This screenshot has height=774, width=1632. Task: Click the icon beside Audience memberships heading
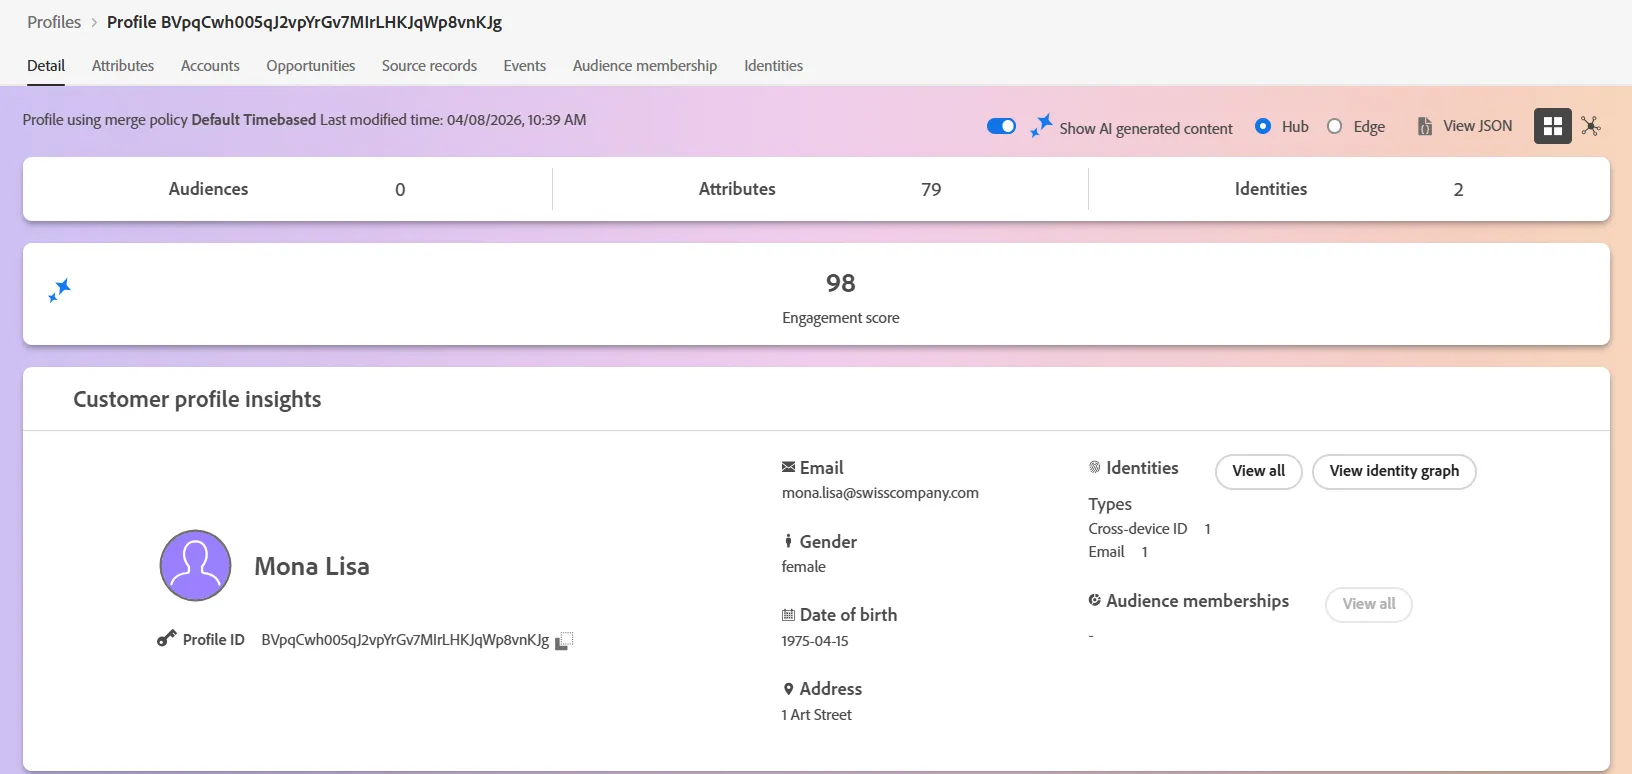[x=1094, y=600]
